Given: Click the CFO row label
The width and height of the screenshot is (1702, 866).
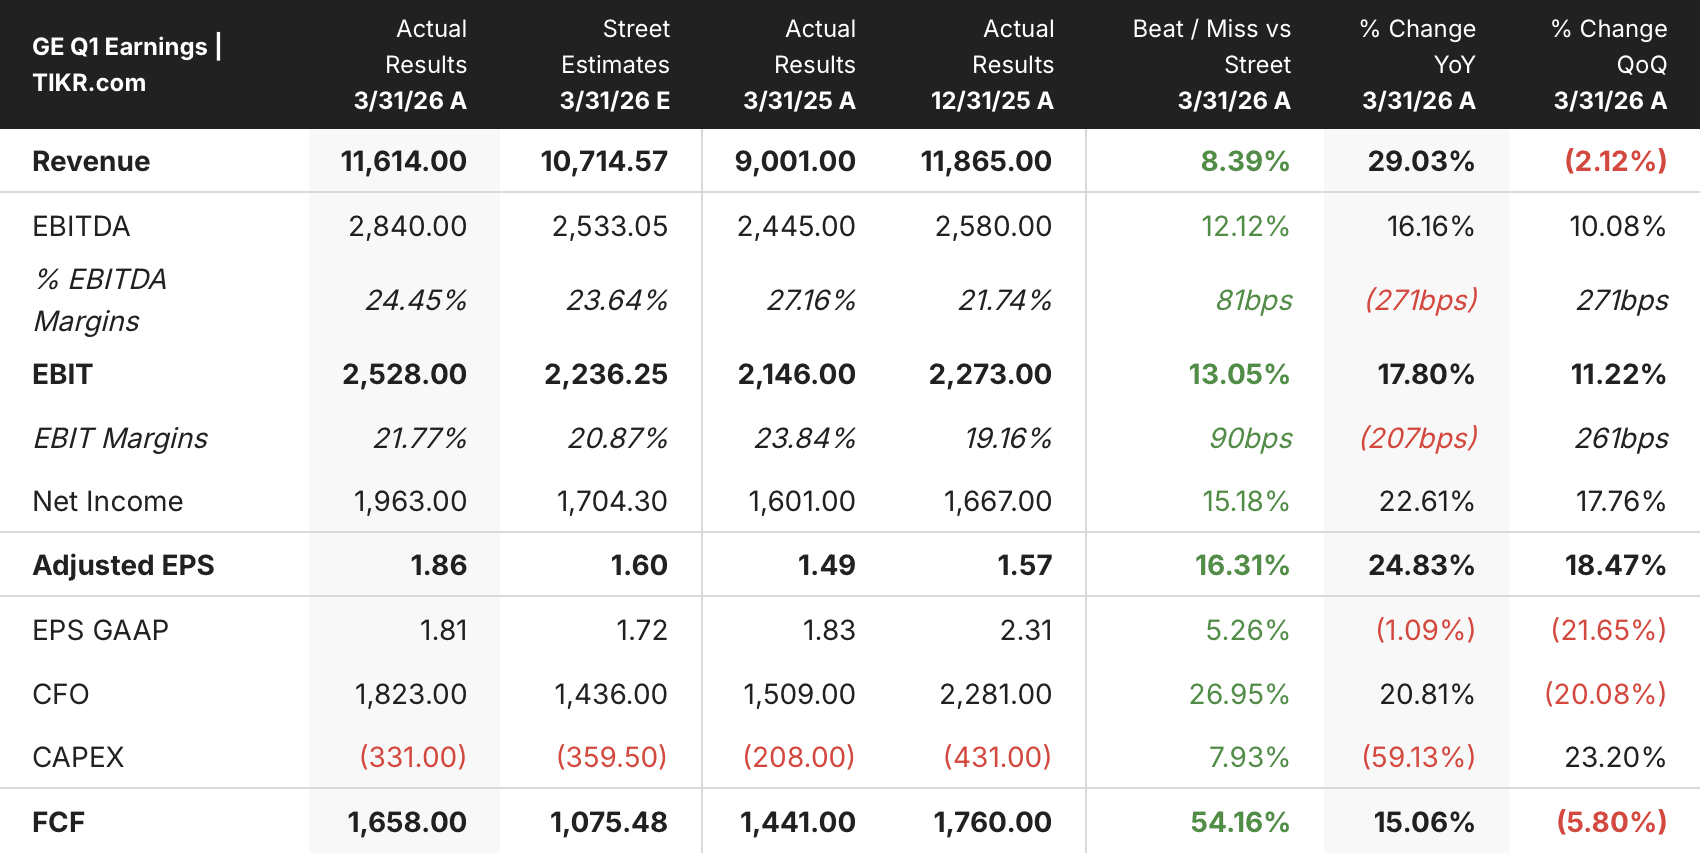Looking at the screenshot, I should (60, 694).
